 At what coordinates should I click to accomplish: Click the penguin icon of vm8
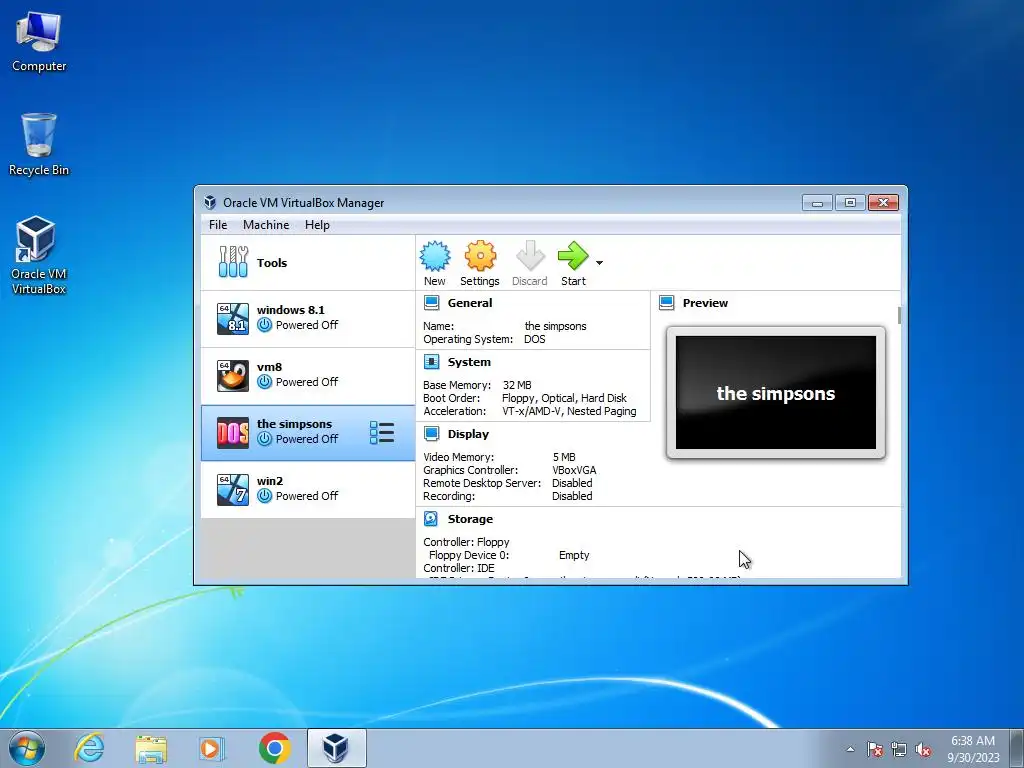coord(232,376)
